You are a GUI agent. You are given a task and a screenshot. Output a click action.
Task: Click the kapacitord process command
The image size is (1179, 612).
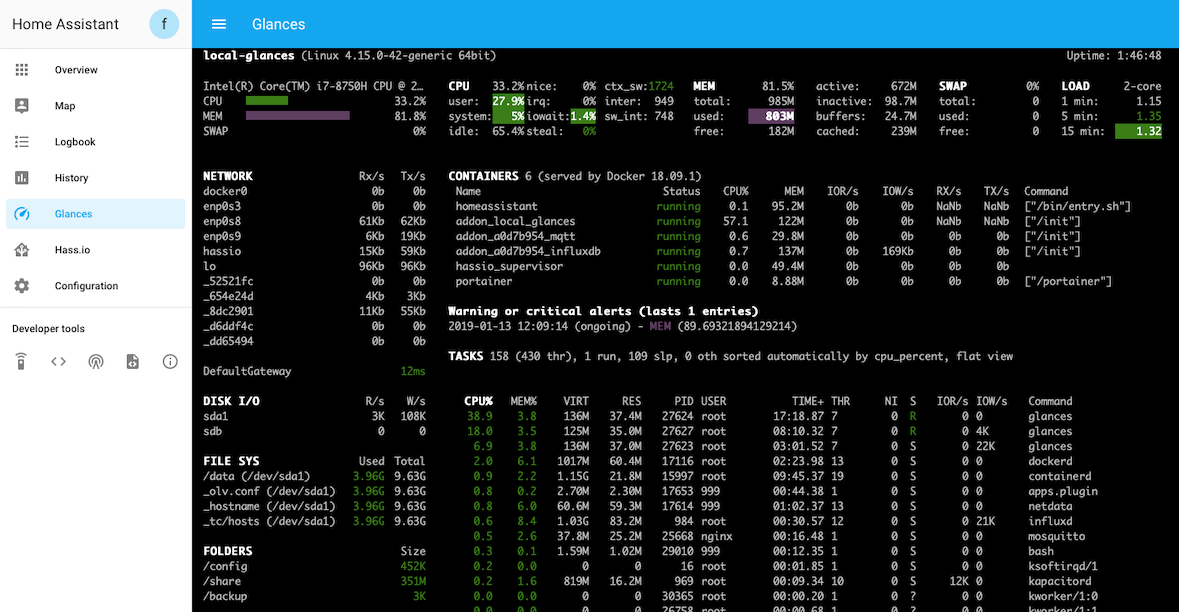[1059, 581]
